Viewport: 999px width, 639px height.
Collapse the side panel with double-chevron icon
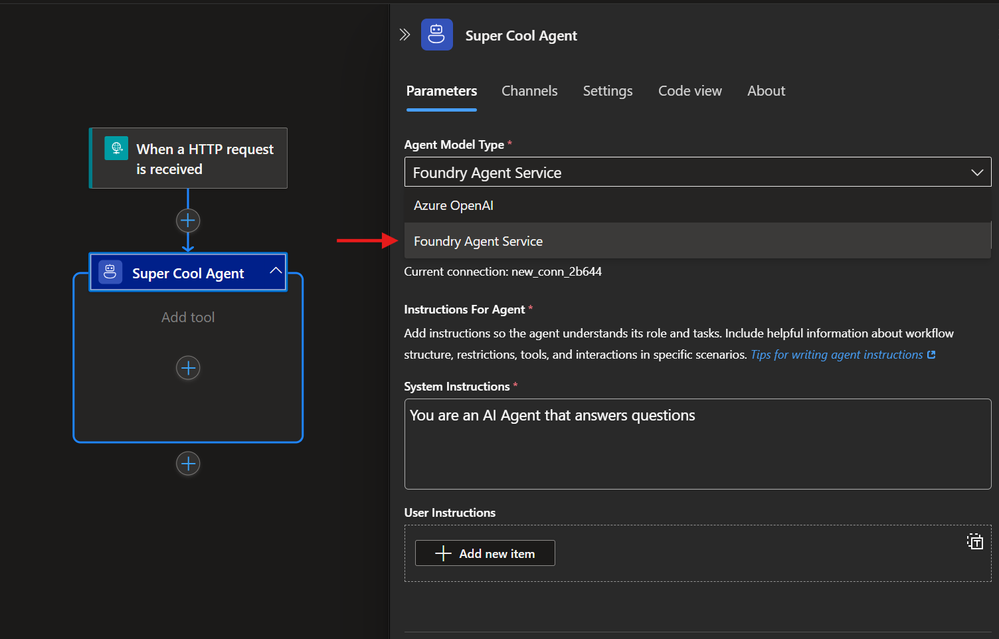(x=405, y=35)
